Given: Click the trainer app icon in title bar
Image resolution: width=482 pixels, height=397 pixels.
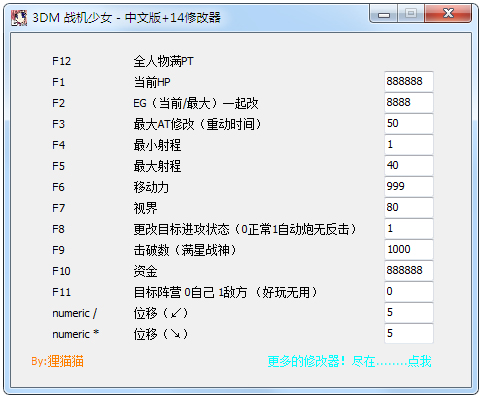Looking at the screenshot, I should [19, 18].
